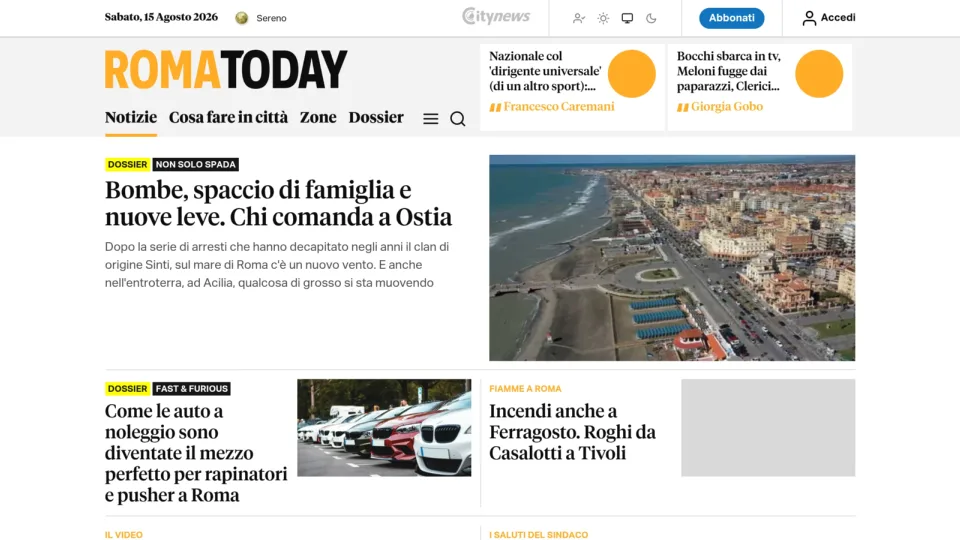Select the Notizie tab
960x540 pixels.
pyautogui.click(x=130, y=117)
